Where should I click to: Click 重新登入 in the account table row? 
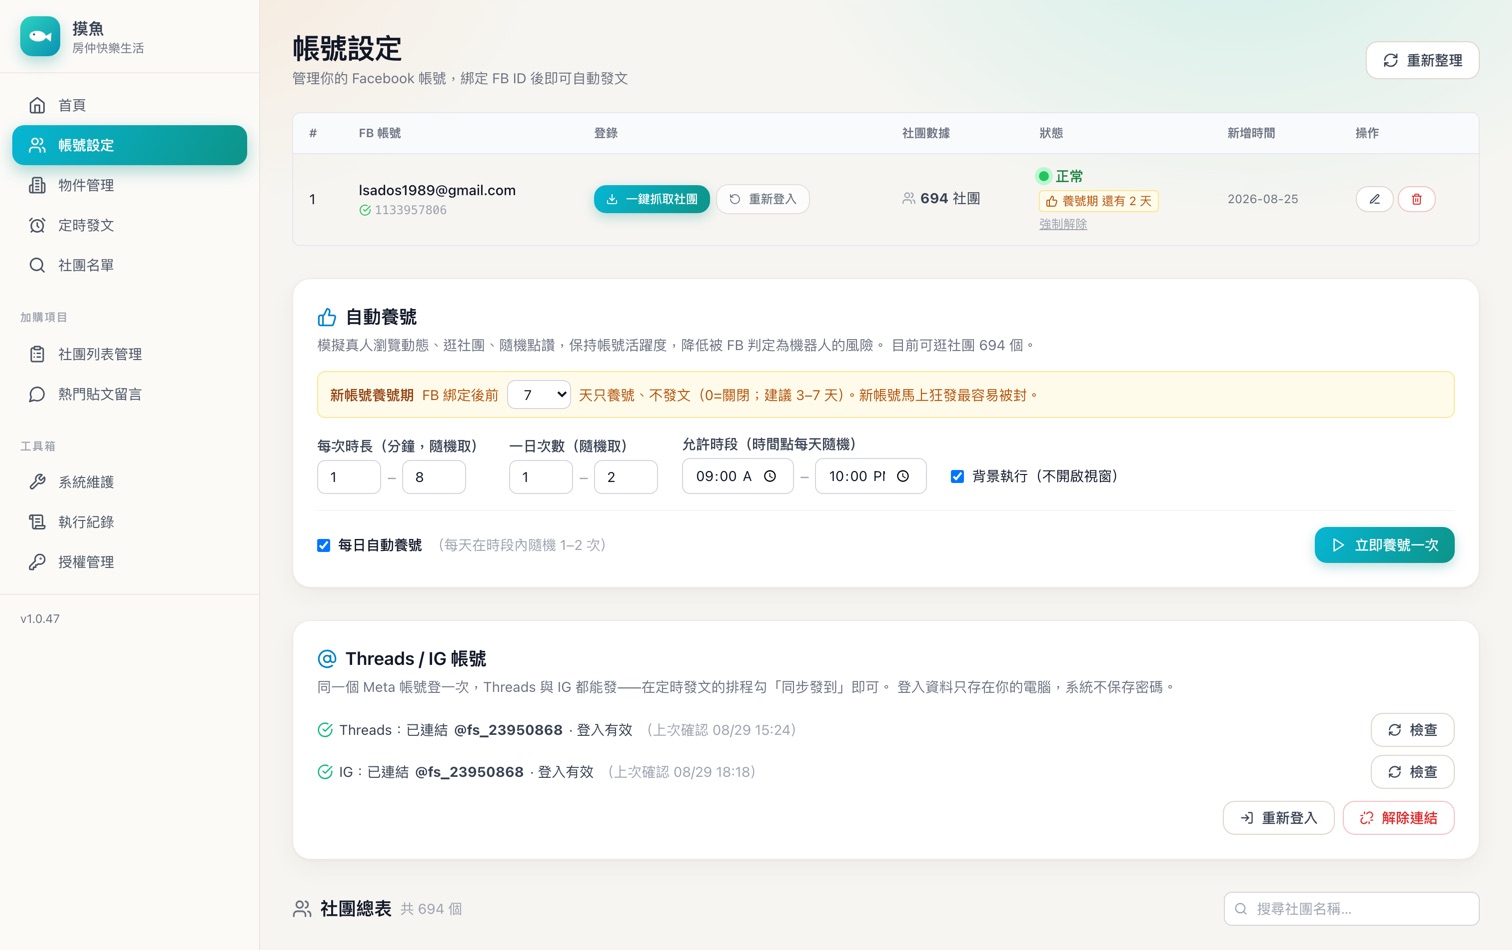coord(763,199)
